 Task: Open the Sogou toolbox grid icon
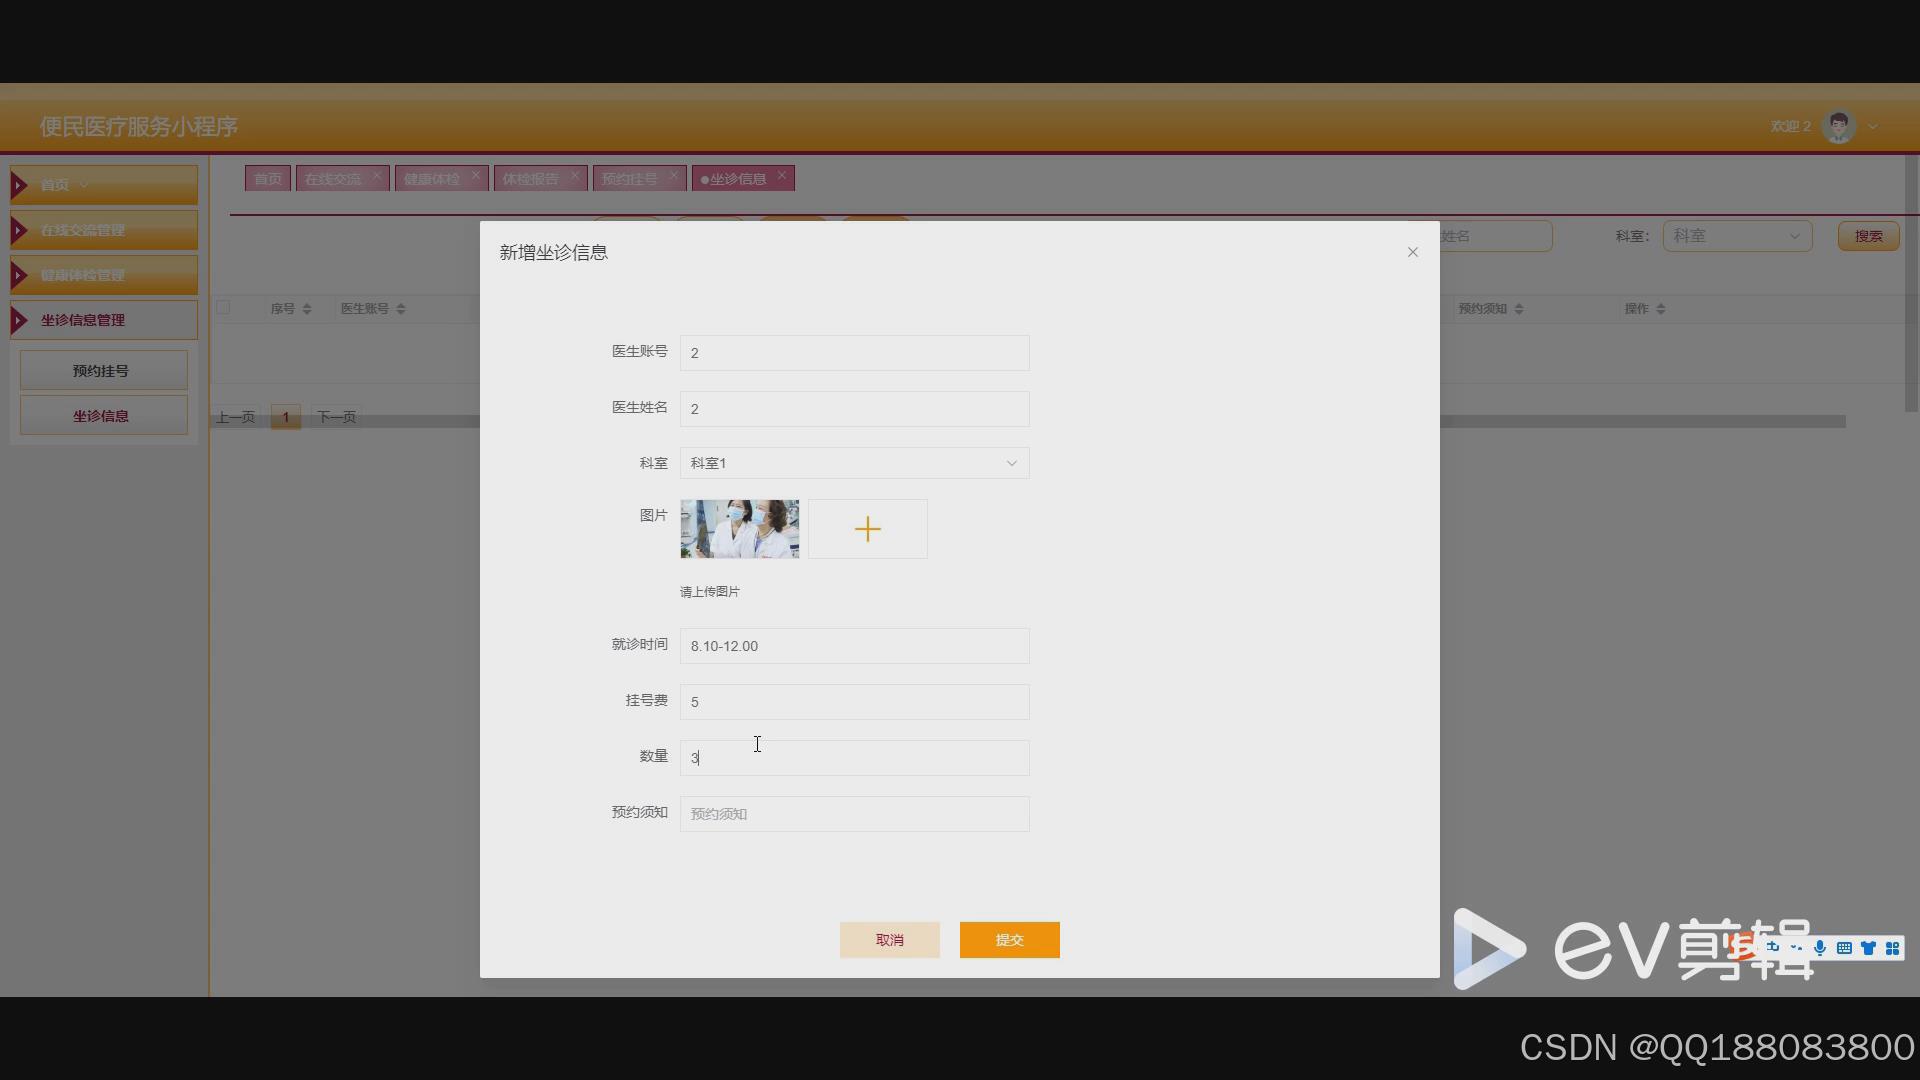point(1892,948)
